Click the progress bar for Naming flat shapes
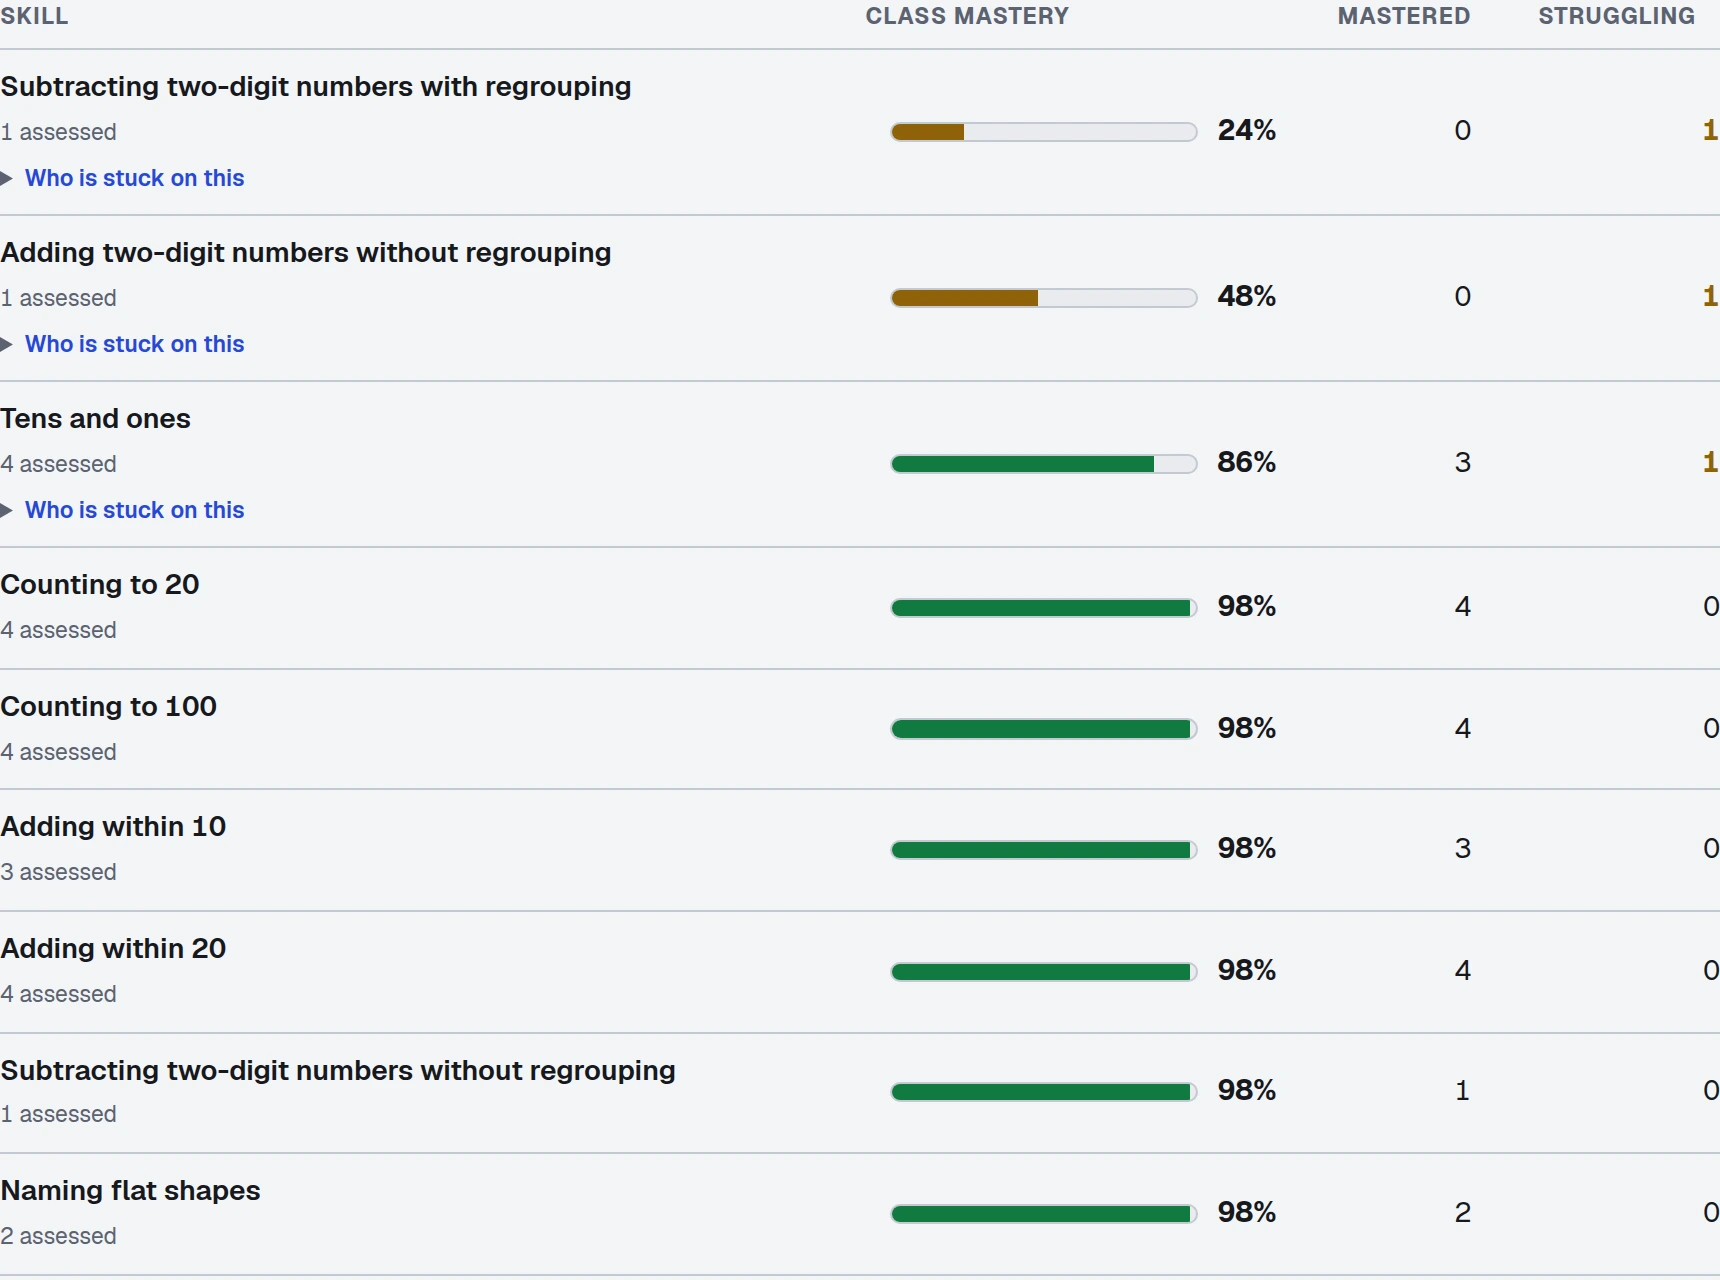This screenshot has width=1720, height=1280. (x=1044, y=1214)
